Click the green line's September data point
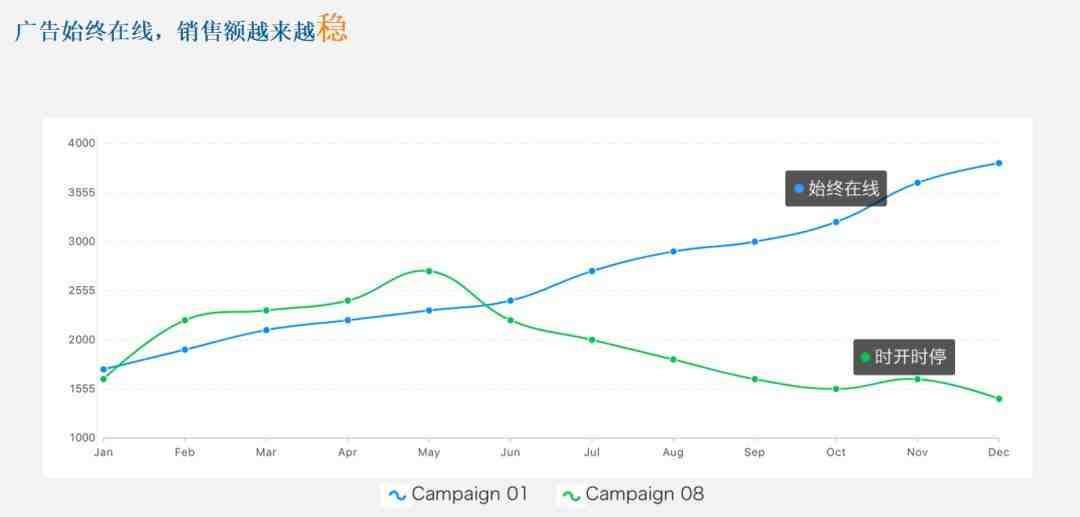The width and height of the screenshot is (1080, 517). pyautogui.click(x=755, y=379)
